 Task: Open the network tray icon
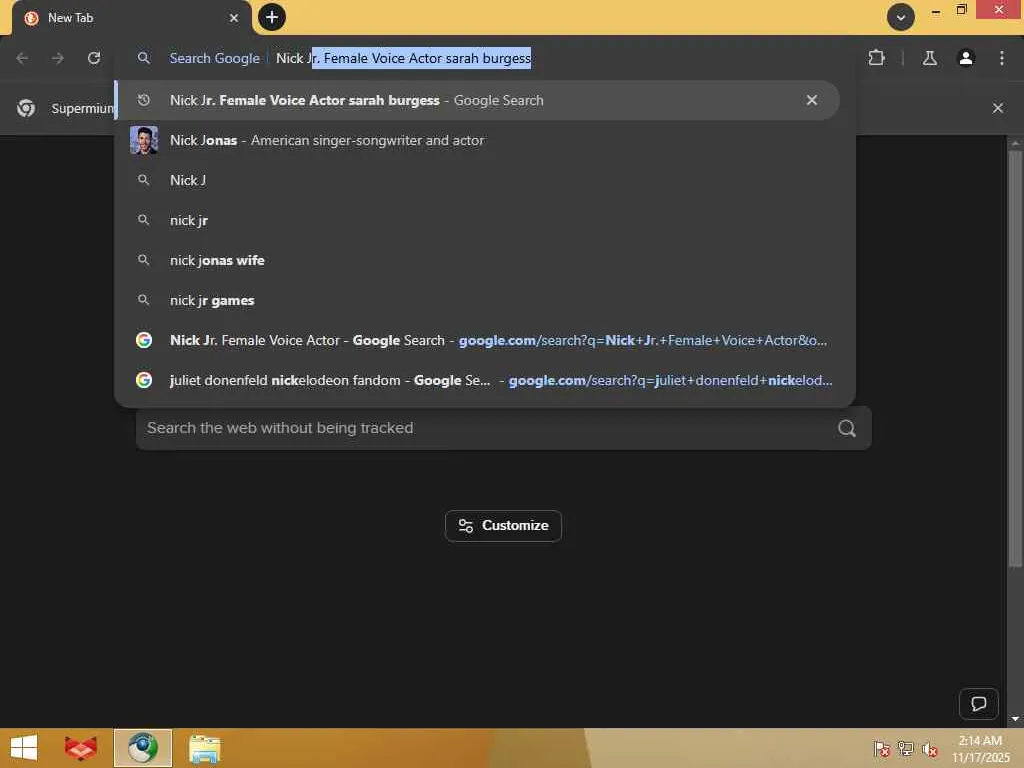click(906, 749)
